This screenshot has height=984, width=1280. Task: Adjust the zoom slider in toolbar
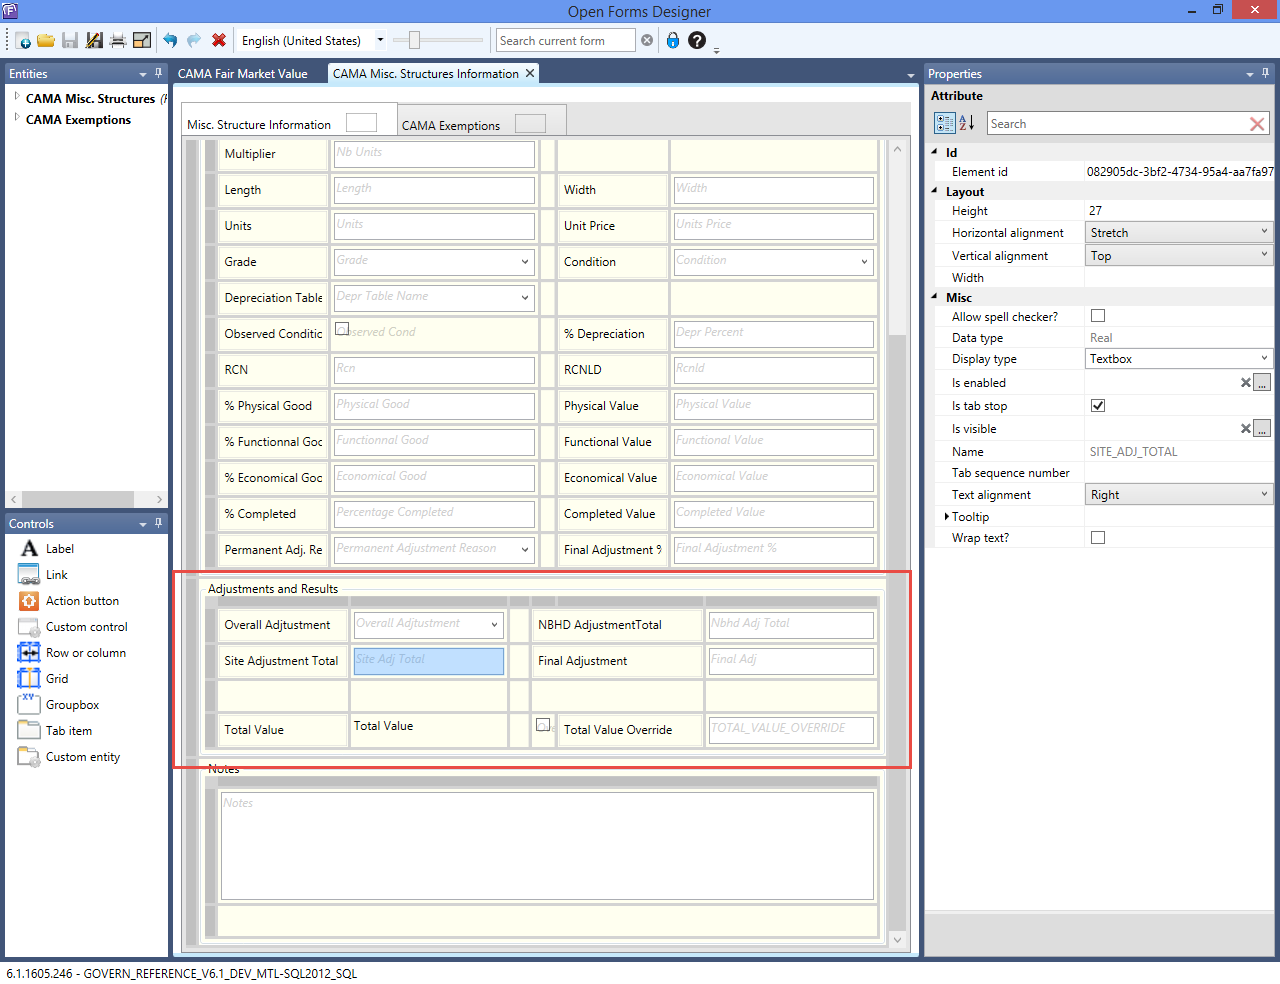click(414, 41)
